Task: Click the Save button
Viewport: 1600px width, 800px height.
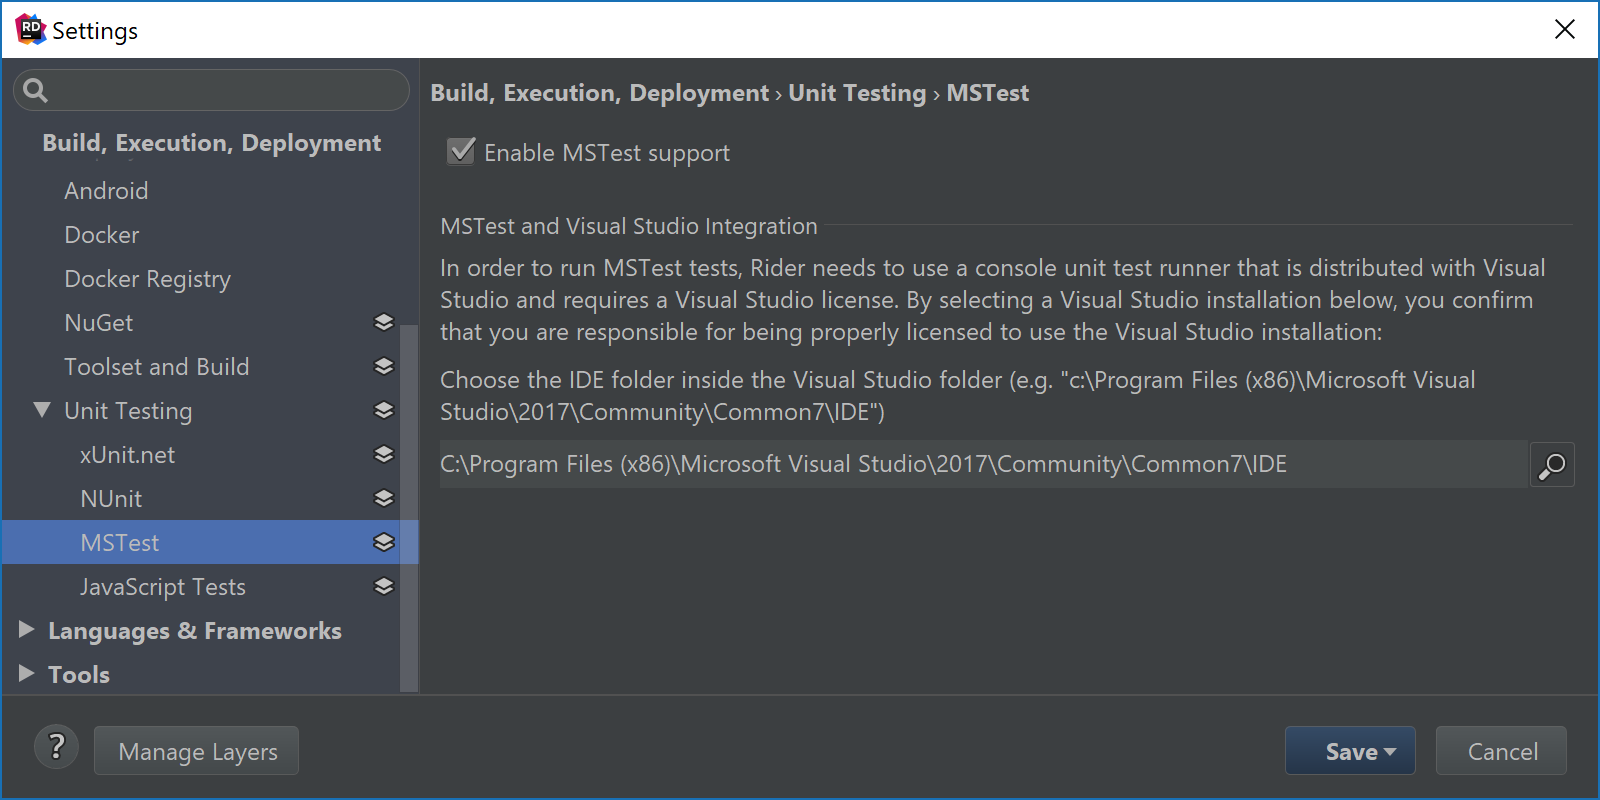Action: [1350, 750]
